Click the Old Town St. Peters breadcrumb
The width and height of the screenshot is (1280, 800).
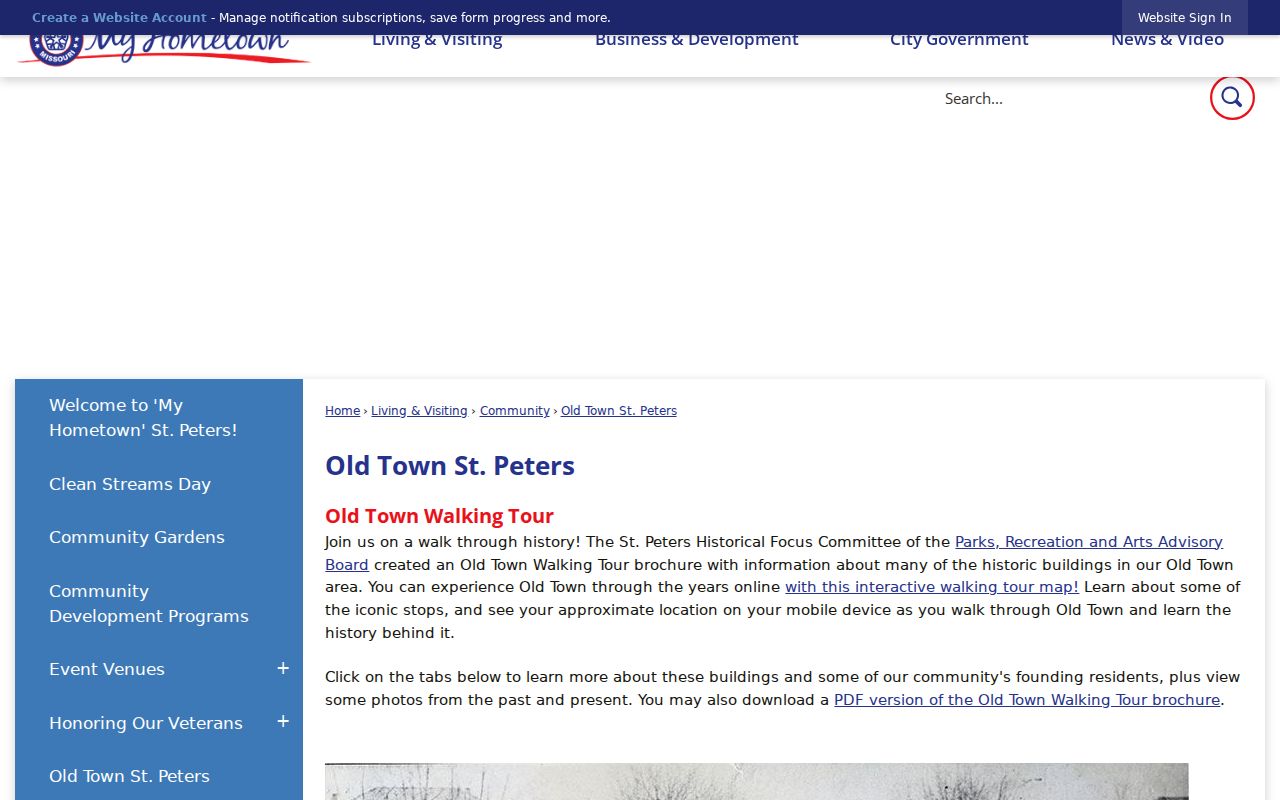click(x=618, y=411)
